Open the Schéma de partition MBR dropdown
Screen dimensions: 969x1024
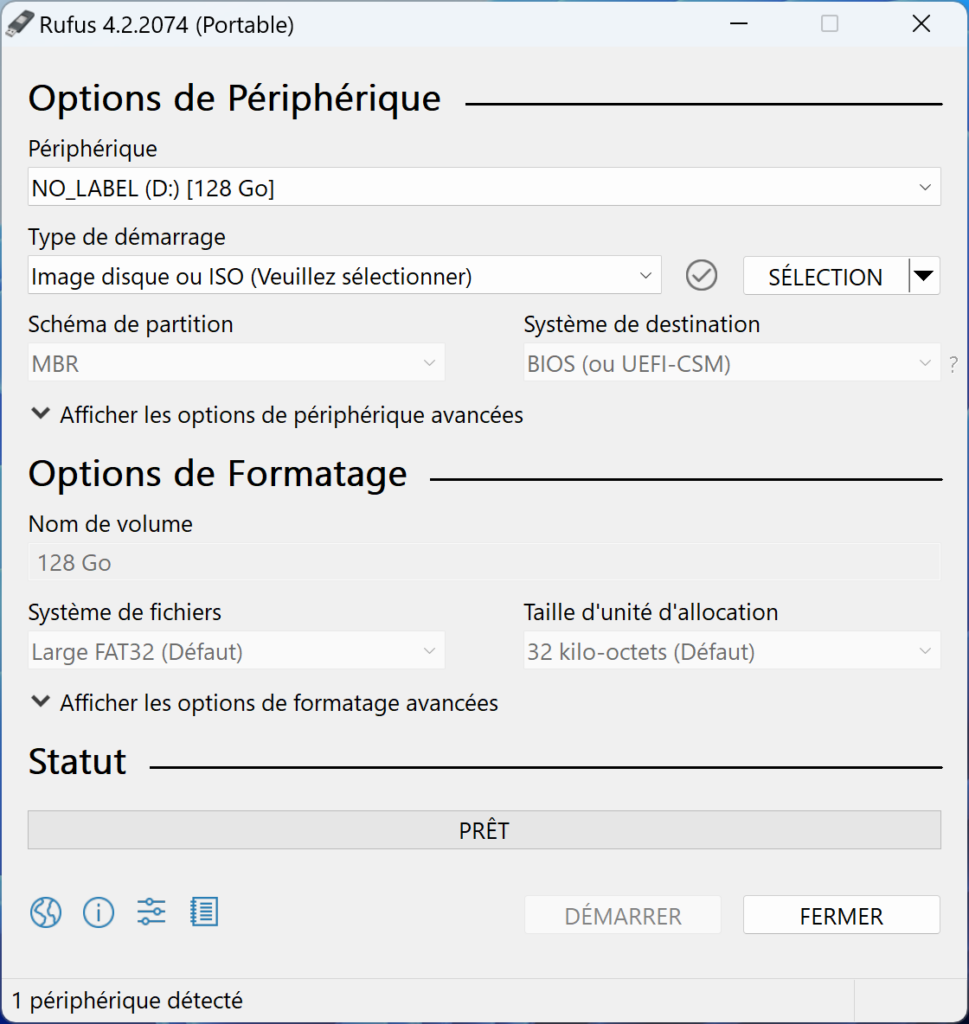236,363
